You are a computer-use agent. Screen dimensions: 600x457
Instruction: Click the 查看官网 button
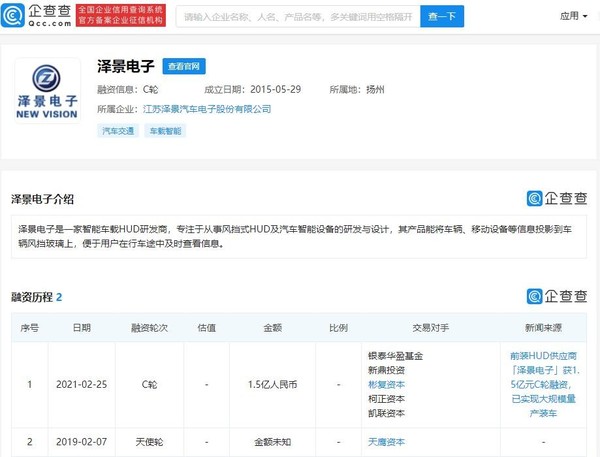[184, 66]
